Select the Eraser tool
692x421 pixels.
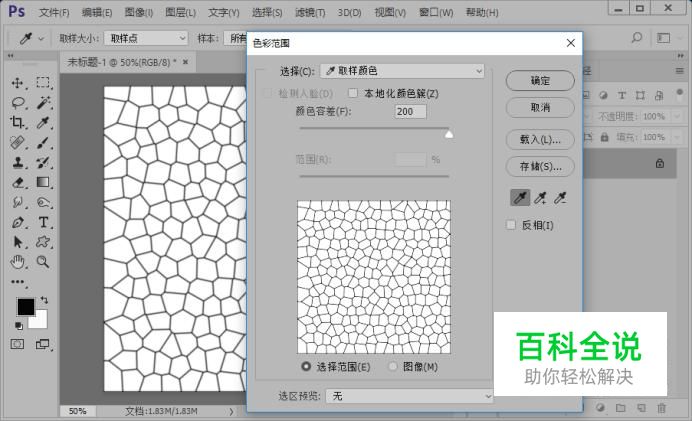(18, 183)
